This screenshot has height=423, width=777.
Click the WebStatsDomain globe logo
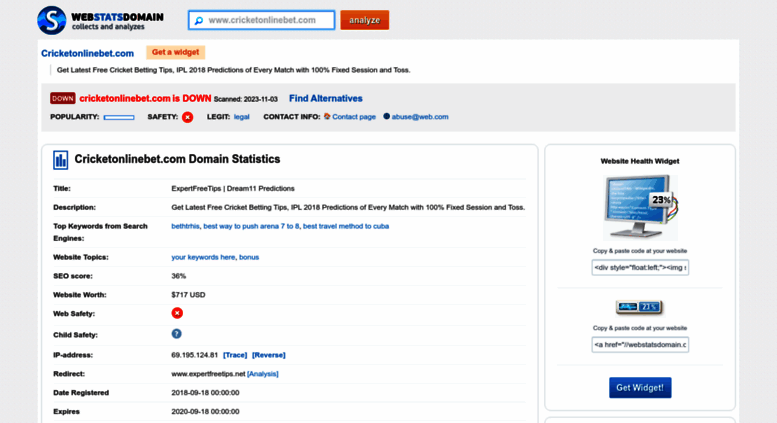[52, 20]
